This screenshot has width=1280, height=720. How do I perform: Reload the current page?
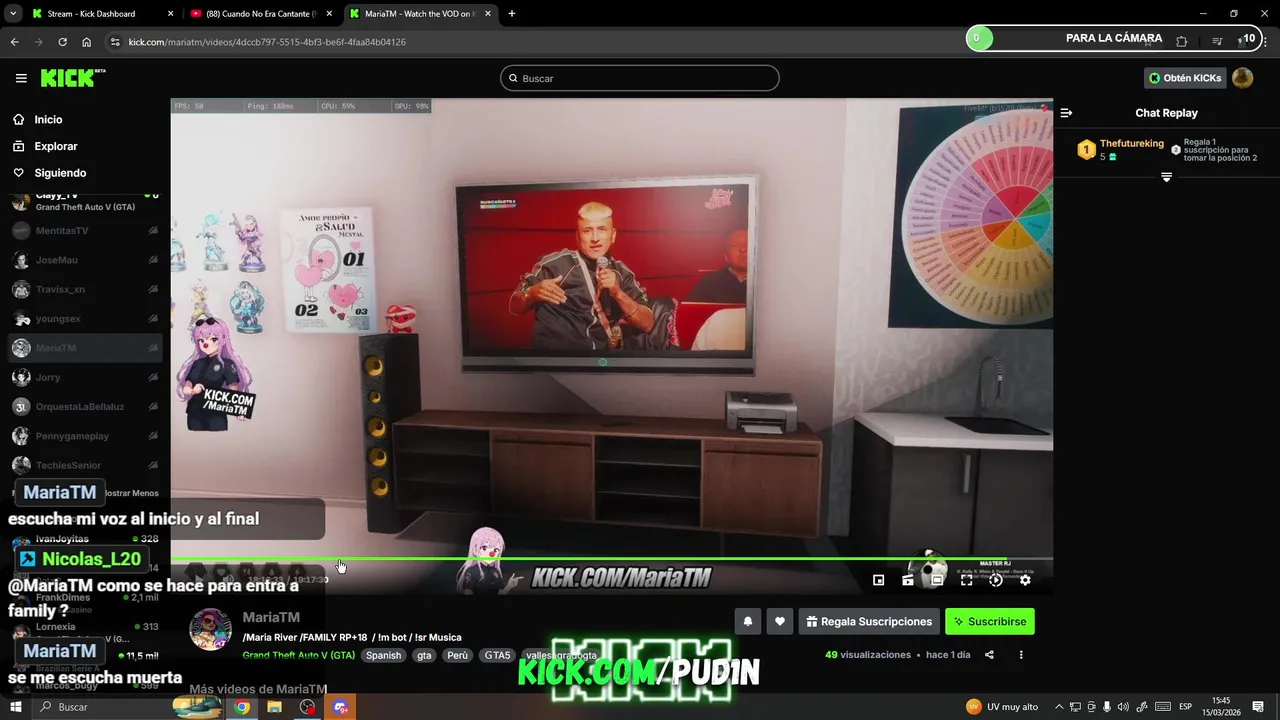62,42
